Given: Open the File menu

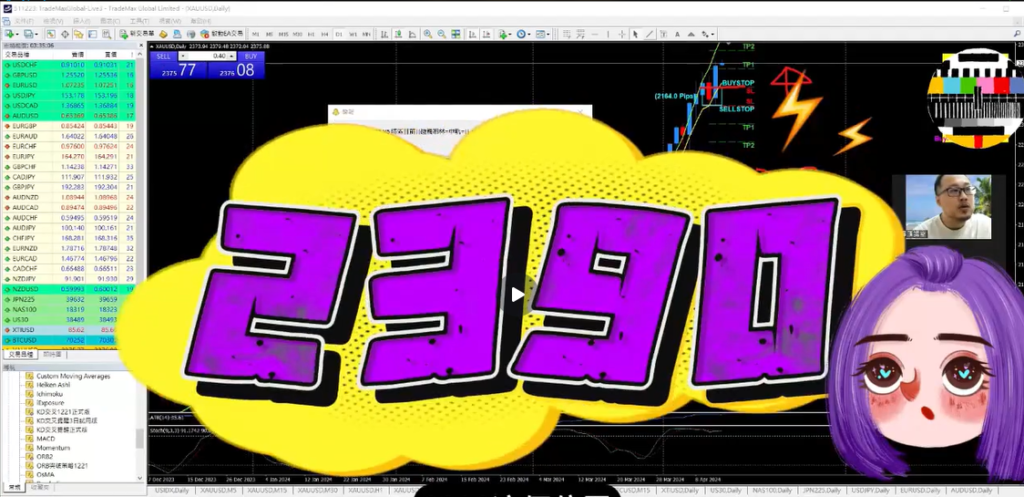Looking at the screenshot, I should 22,21.
